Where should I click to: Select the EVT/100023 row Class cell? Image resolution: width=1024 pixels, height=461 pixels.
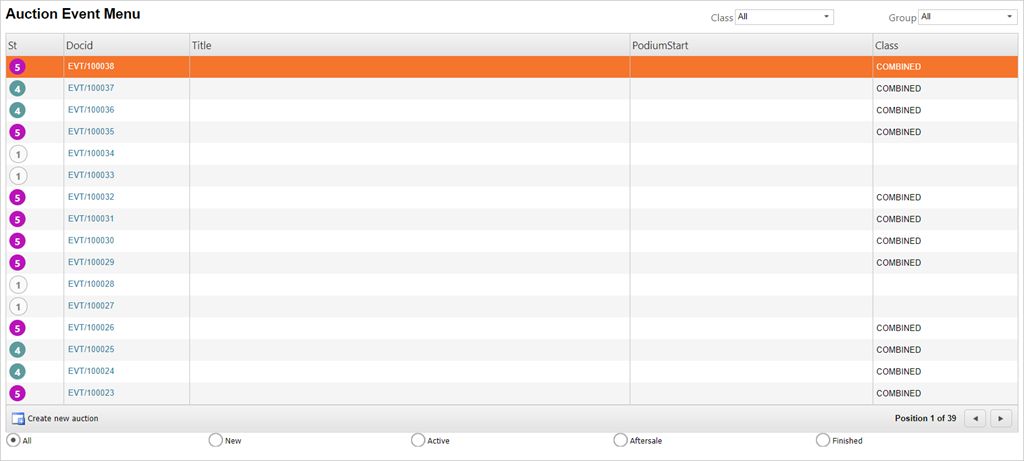[898, 393]
